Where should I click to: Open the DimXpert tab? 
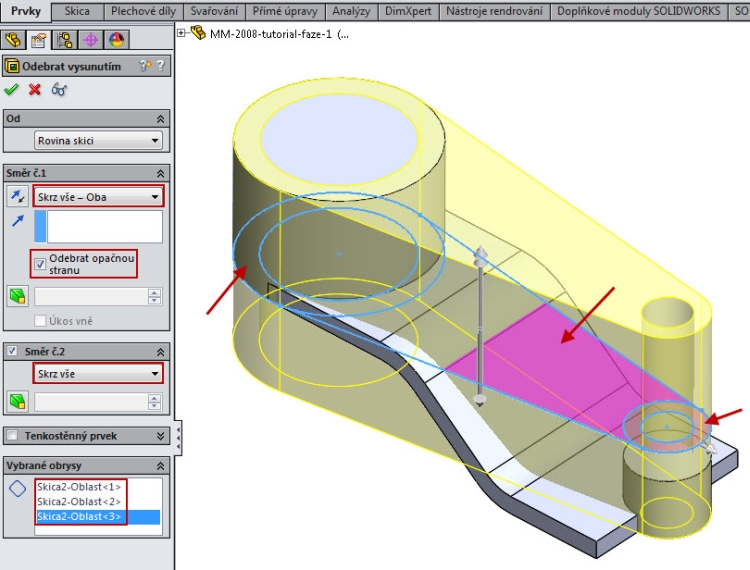408,11
